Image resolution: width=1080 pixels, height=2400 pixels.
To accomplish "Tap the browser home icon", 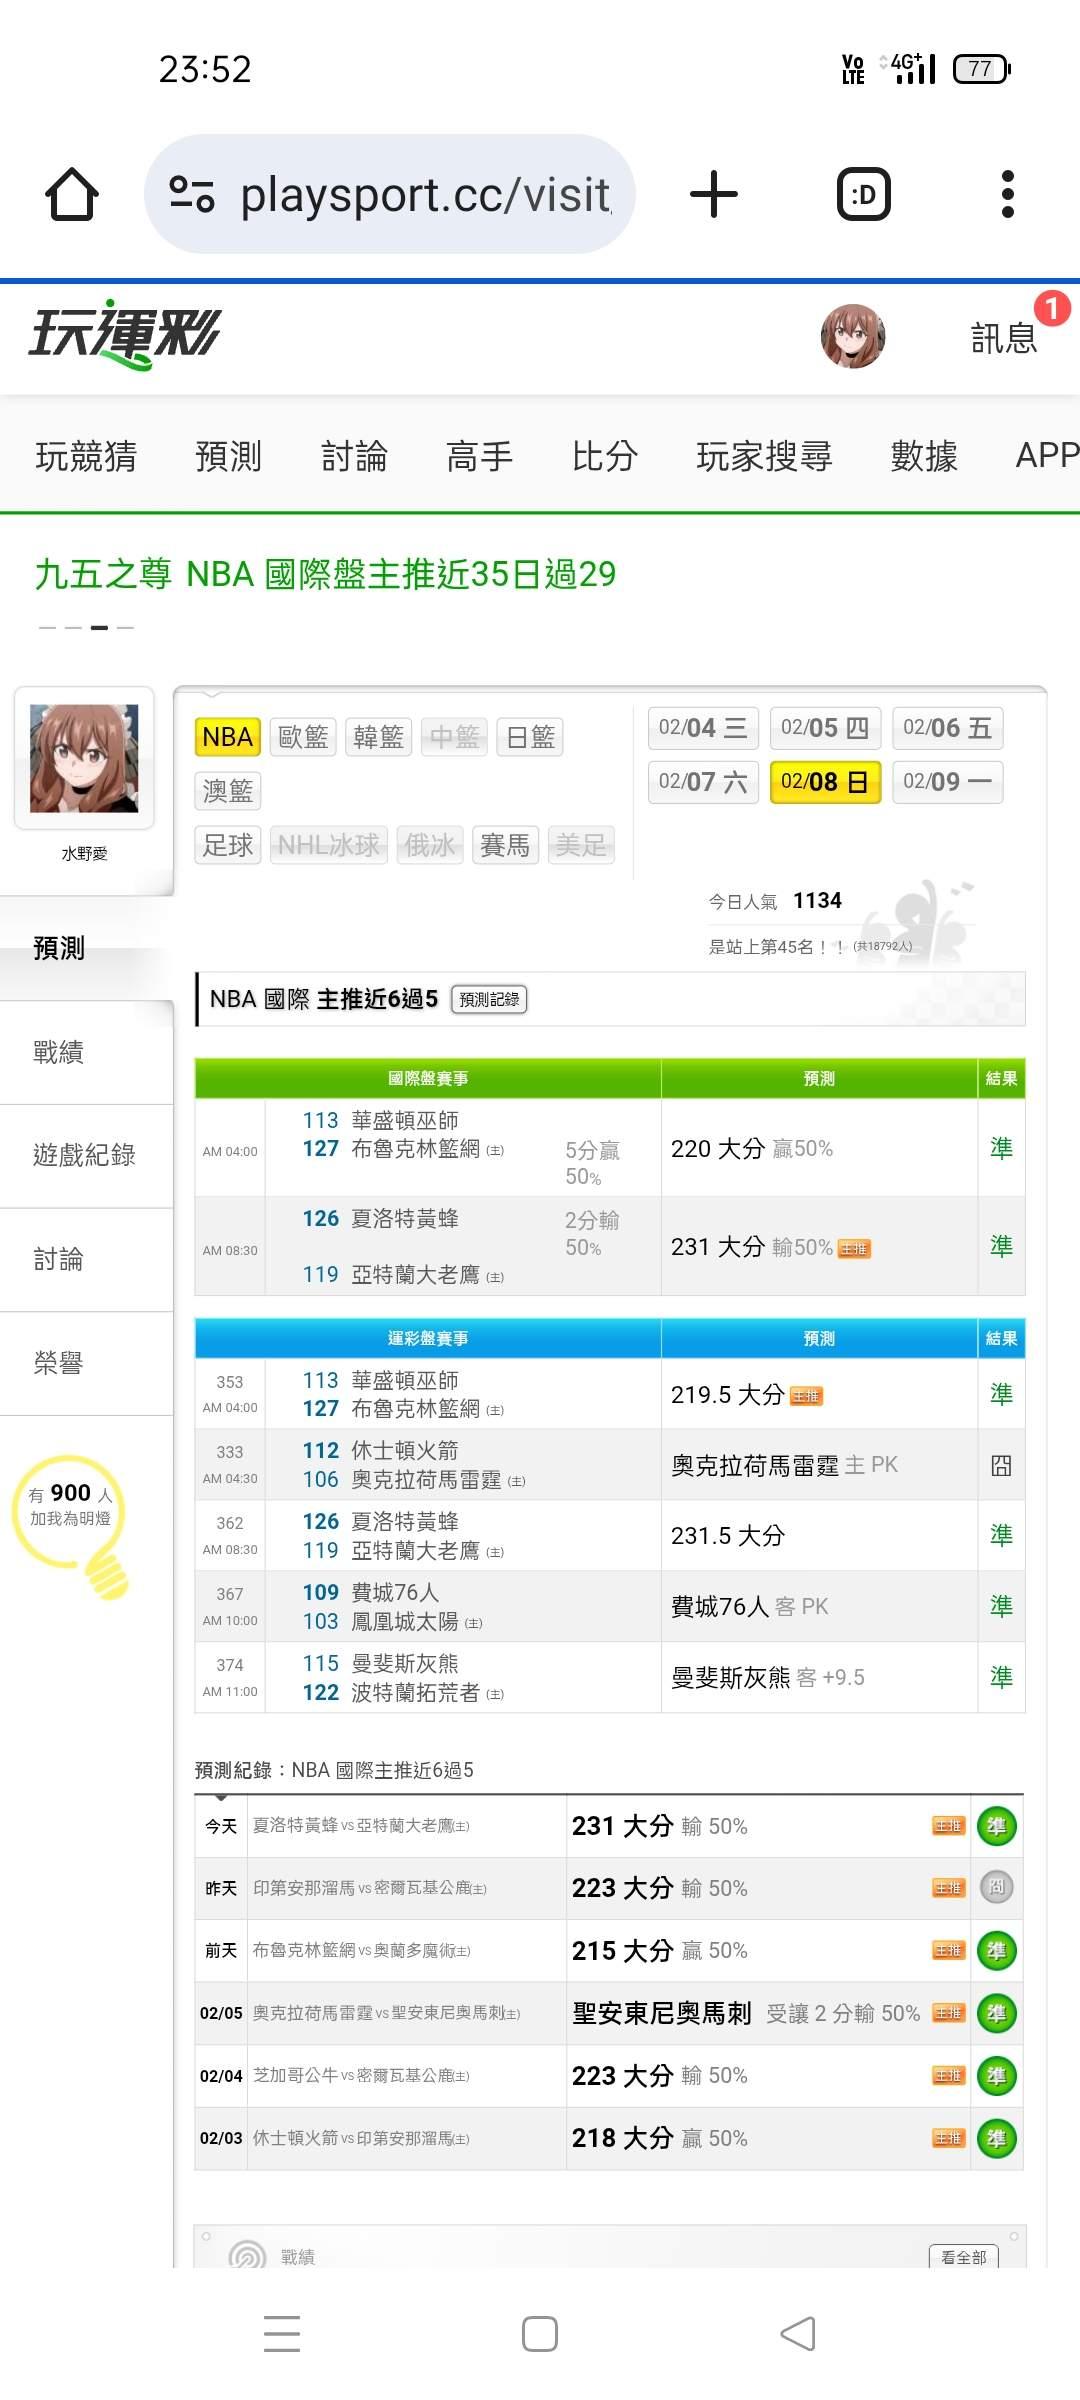I will coord(72,194).
